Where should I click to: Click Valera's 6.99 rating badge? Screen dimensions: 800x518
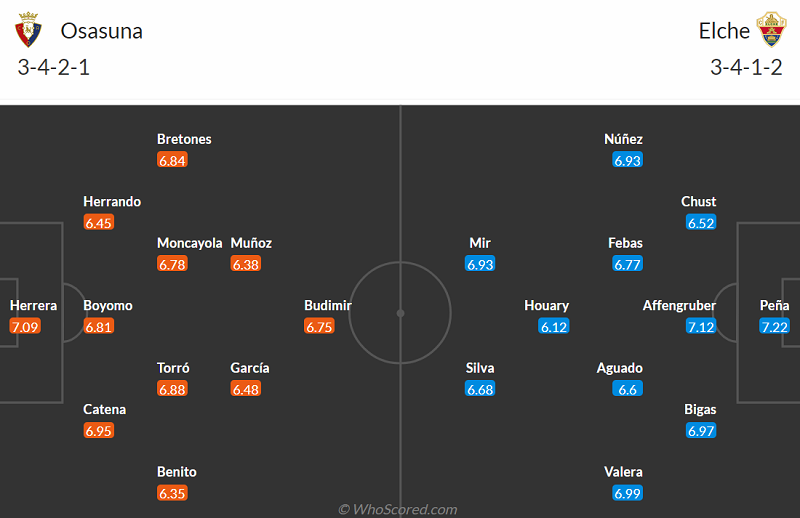(627, 493)
